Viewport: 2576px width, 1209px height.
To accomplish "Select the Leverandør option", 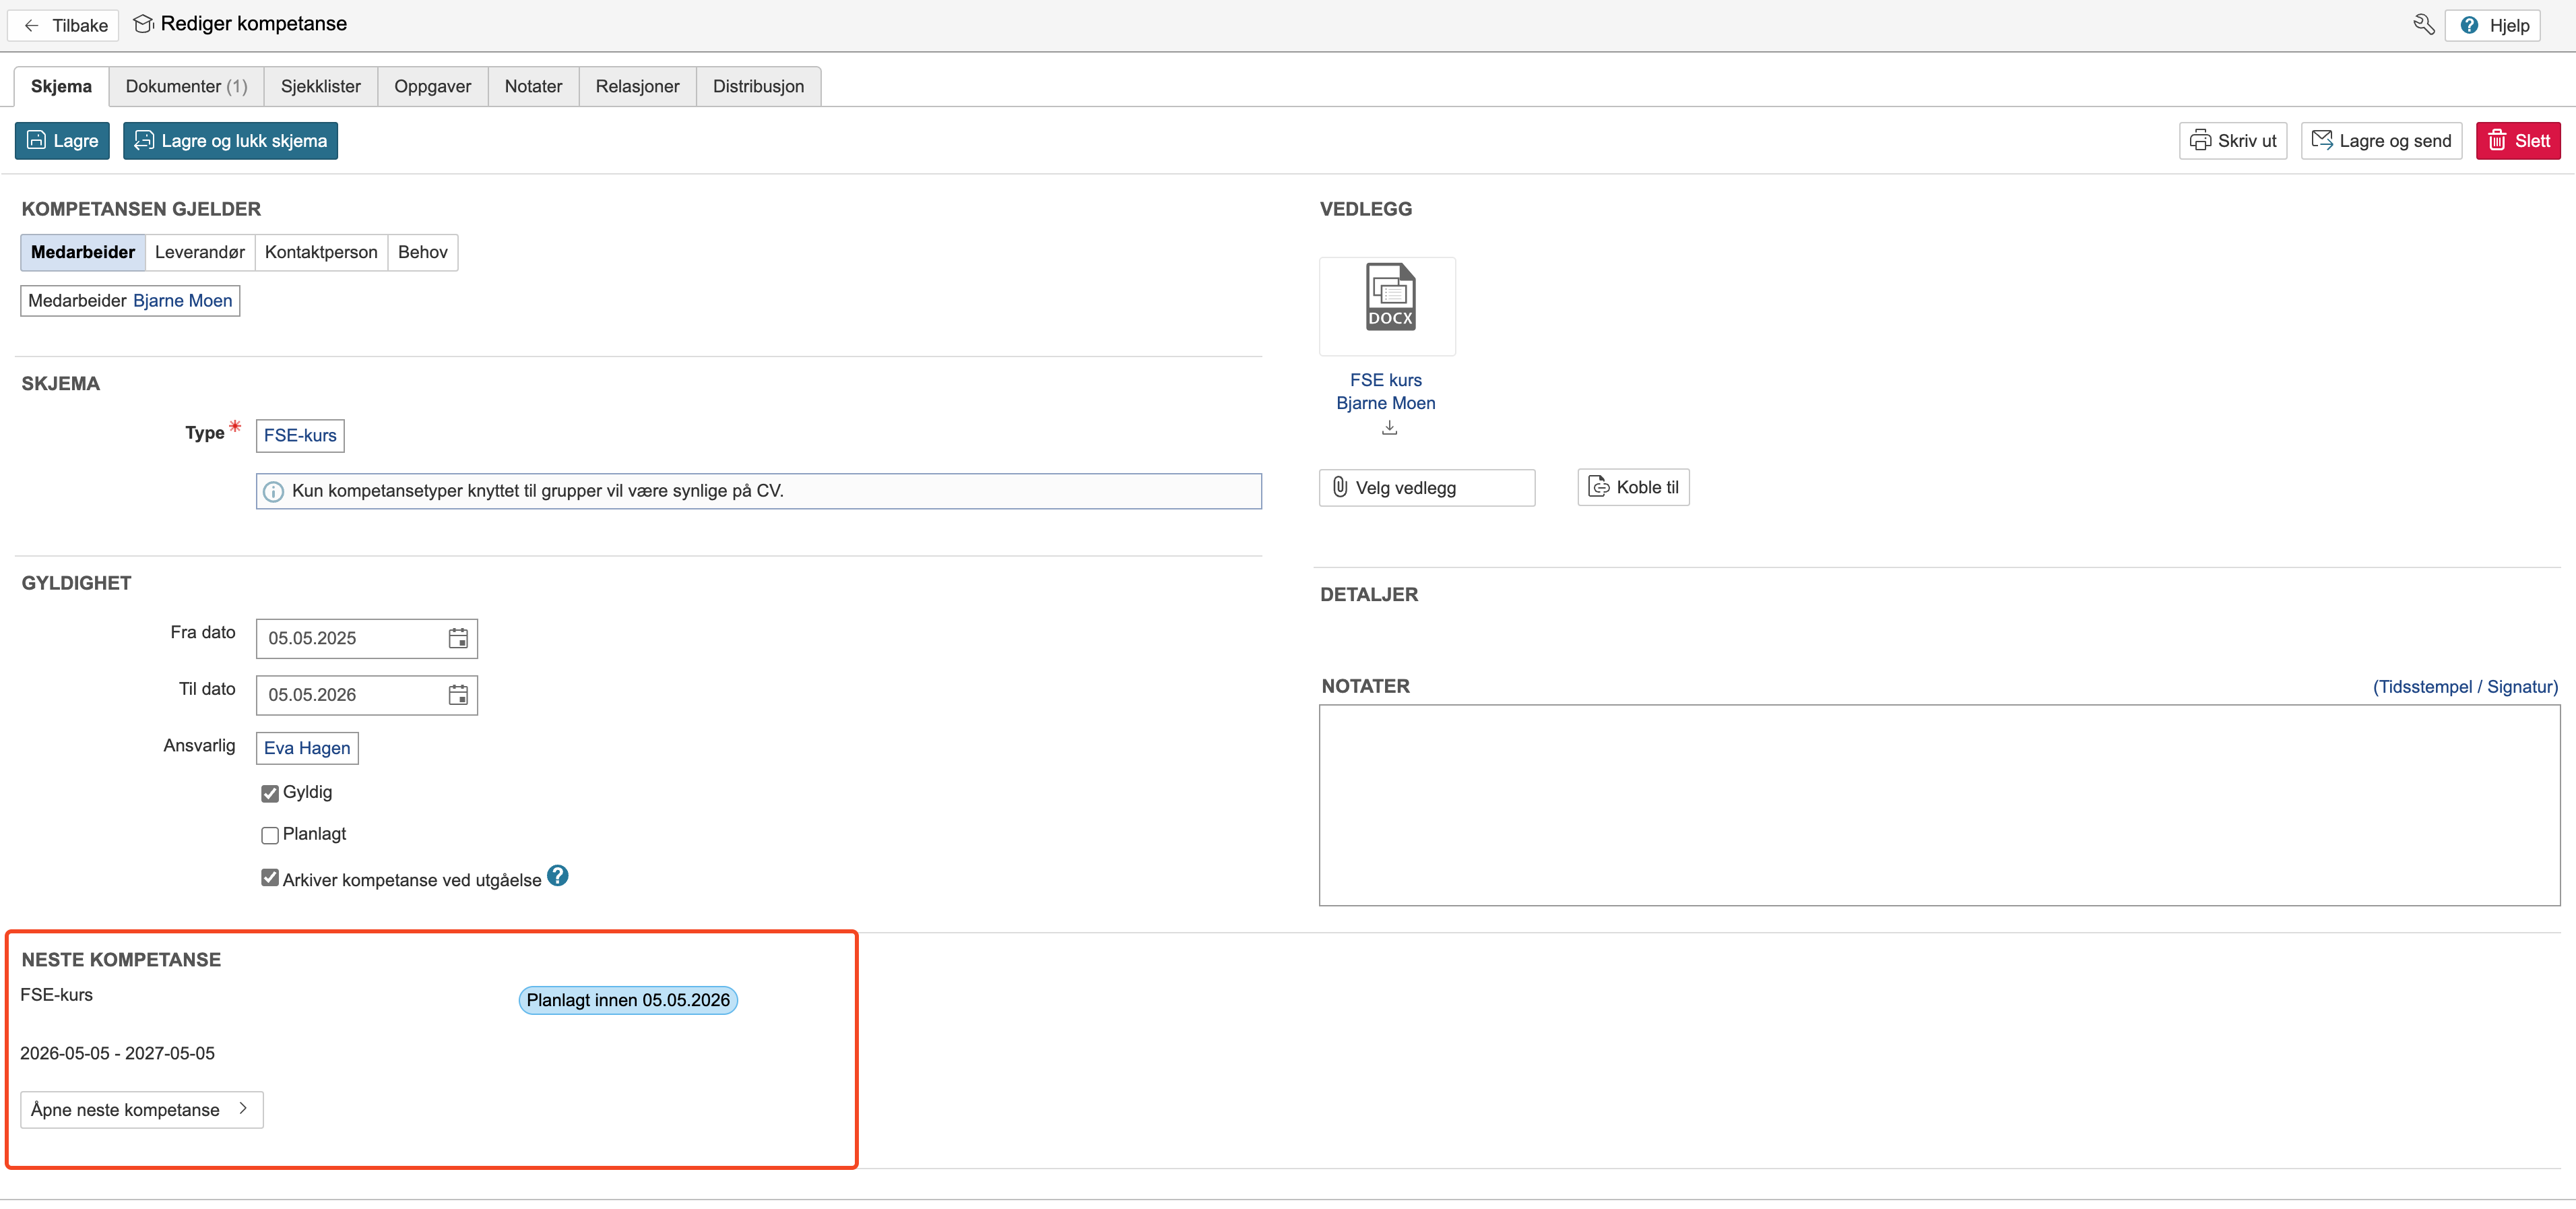I will point(199,252).
